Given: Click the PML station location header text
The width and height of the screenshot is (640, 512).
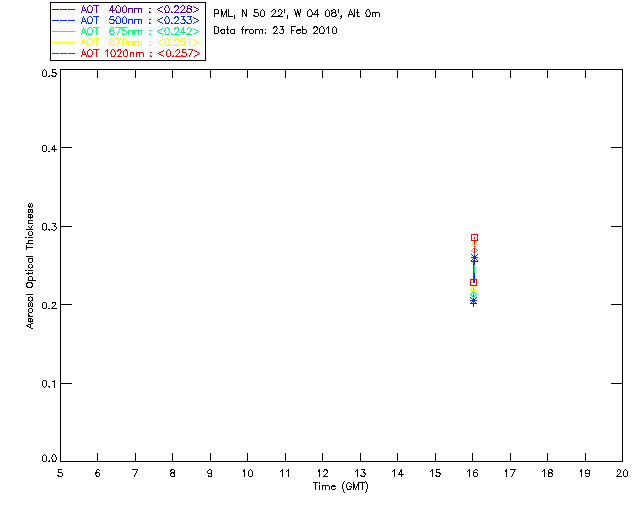Looking at the screenshot, I should [297, 14].
